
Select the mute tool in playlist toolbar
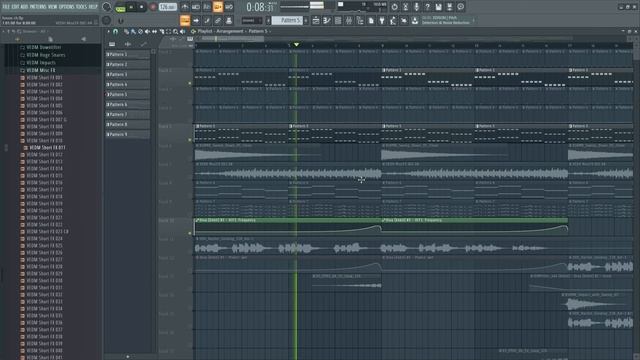click(x=147, y=31)
